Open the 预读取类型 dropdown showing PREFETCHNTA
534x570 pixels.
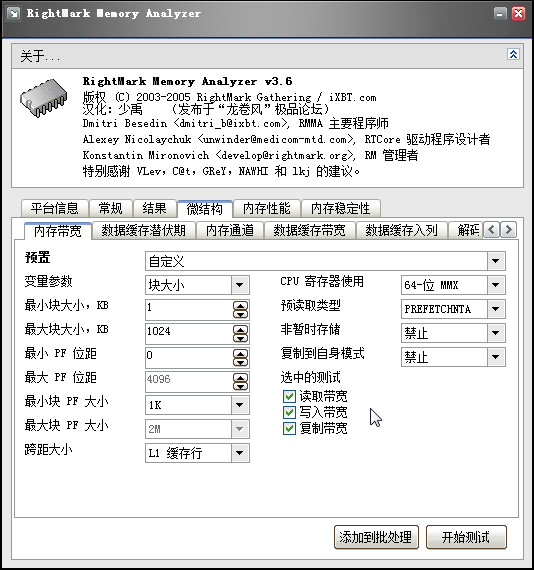coord(453,309)
